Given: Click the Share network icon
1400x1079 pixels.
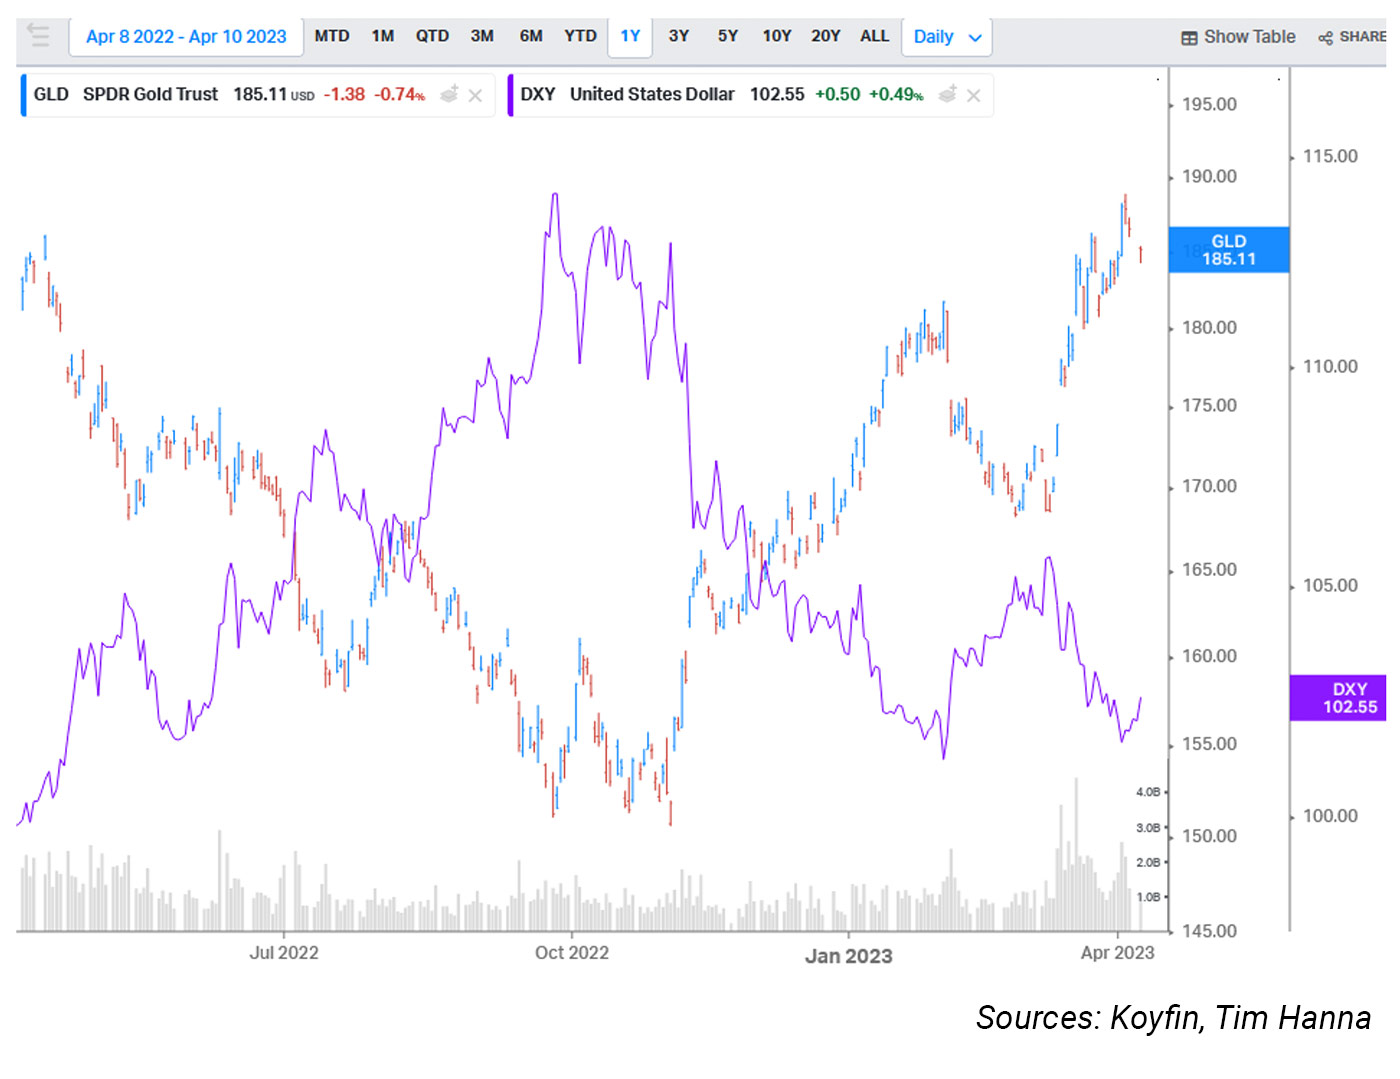Looking at the screenshot, I should point(1325,38).
